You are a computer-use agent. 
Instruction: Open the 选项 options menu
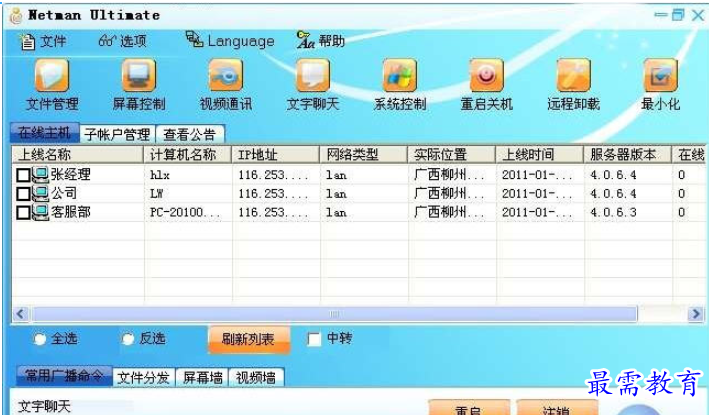point(123,41)
